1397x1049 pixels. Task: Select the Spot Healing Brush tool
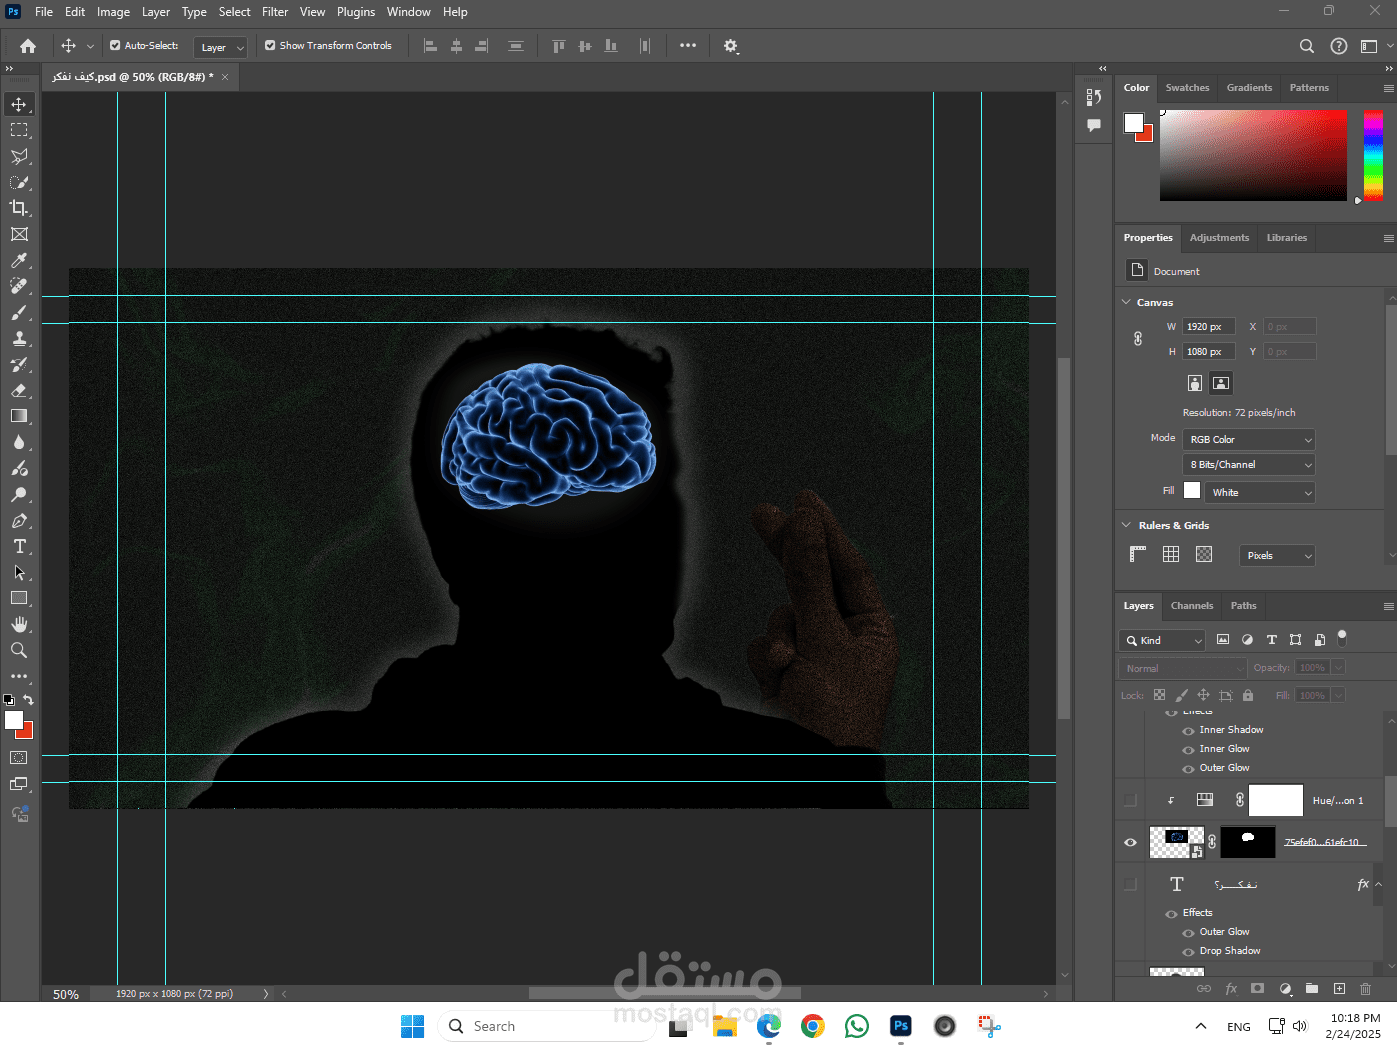coord(19,286)
